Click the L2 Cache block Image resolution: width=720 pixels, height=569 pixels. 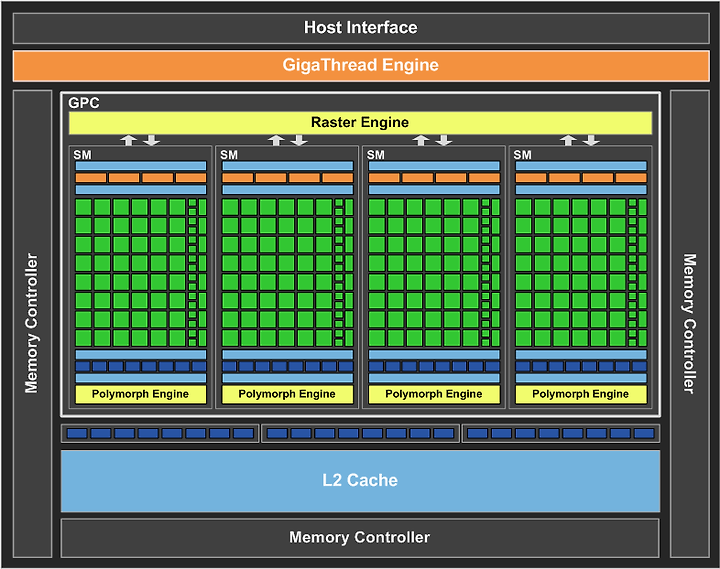360,480
